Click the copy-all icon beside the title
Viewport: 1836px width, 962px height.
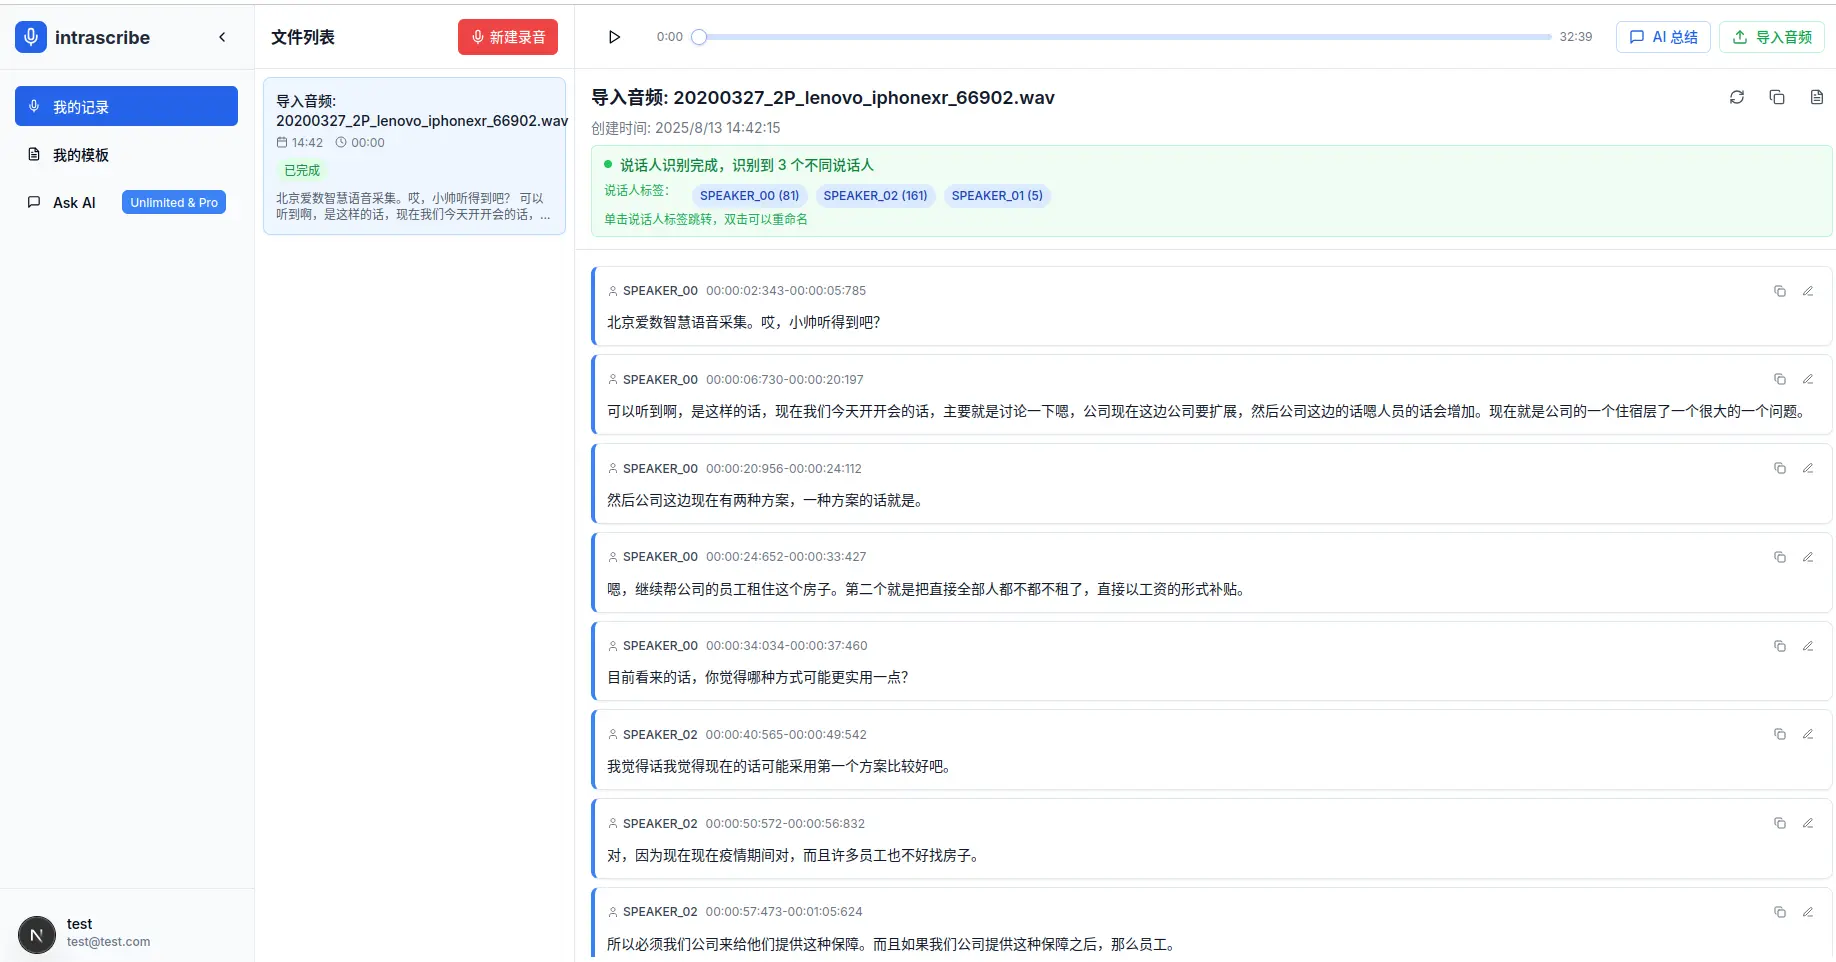coord(1777,97)
